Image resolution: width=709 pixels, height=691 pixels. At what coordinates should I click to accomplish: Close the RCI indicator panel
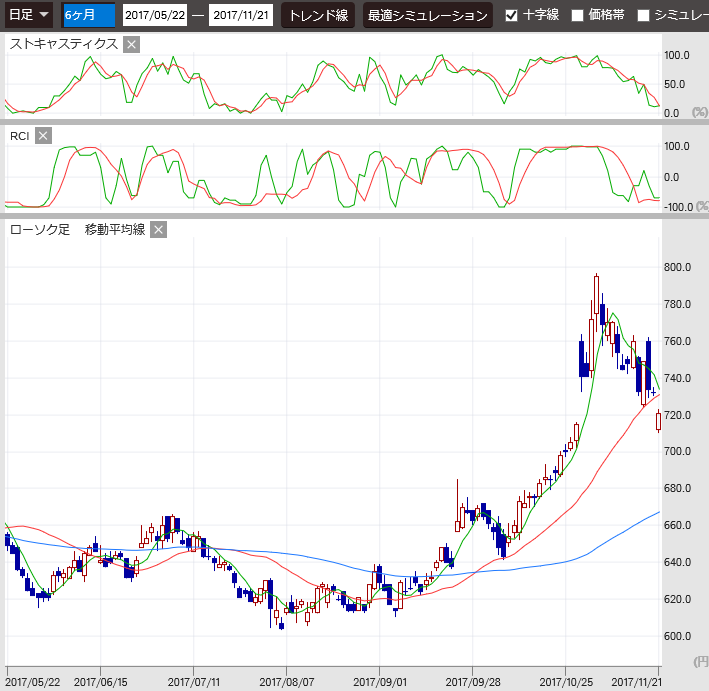[43, 136]
